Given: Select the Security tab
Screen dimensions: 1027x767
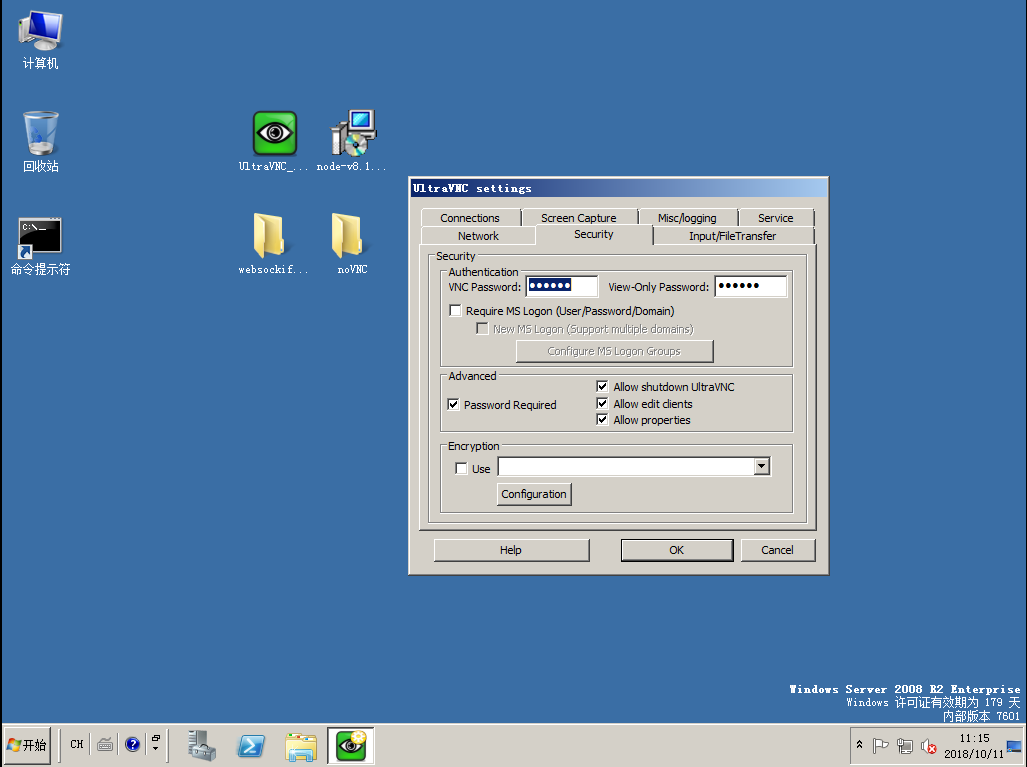Looking at the screenshot, I should click(594, 234).
